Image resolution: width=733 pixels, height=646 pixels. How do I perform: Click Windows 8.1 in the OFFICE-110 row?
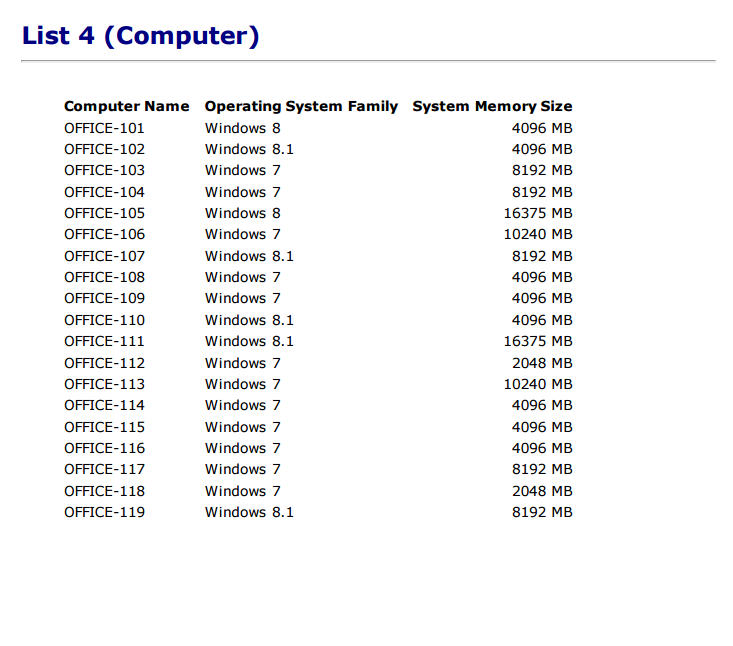pyautogui.click(x=249, y=320)
